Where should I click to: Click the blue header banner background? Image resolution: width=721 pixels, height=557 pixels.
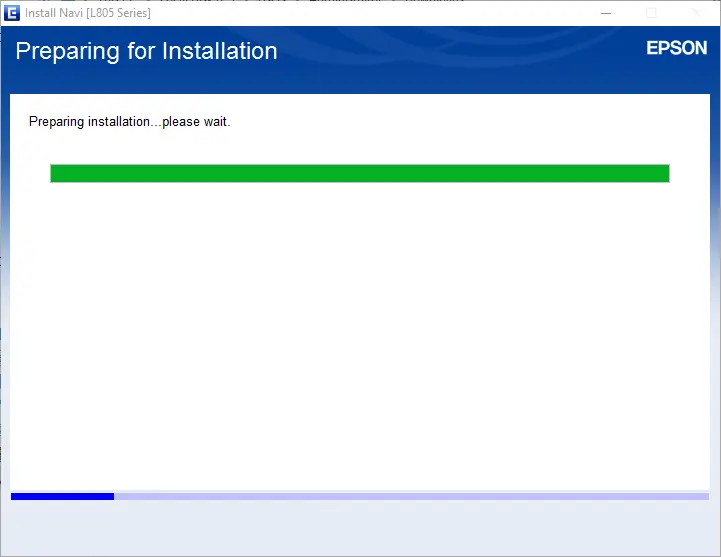coord(450,60)
